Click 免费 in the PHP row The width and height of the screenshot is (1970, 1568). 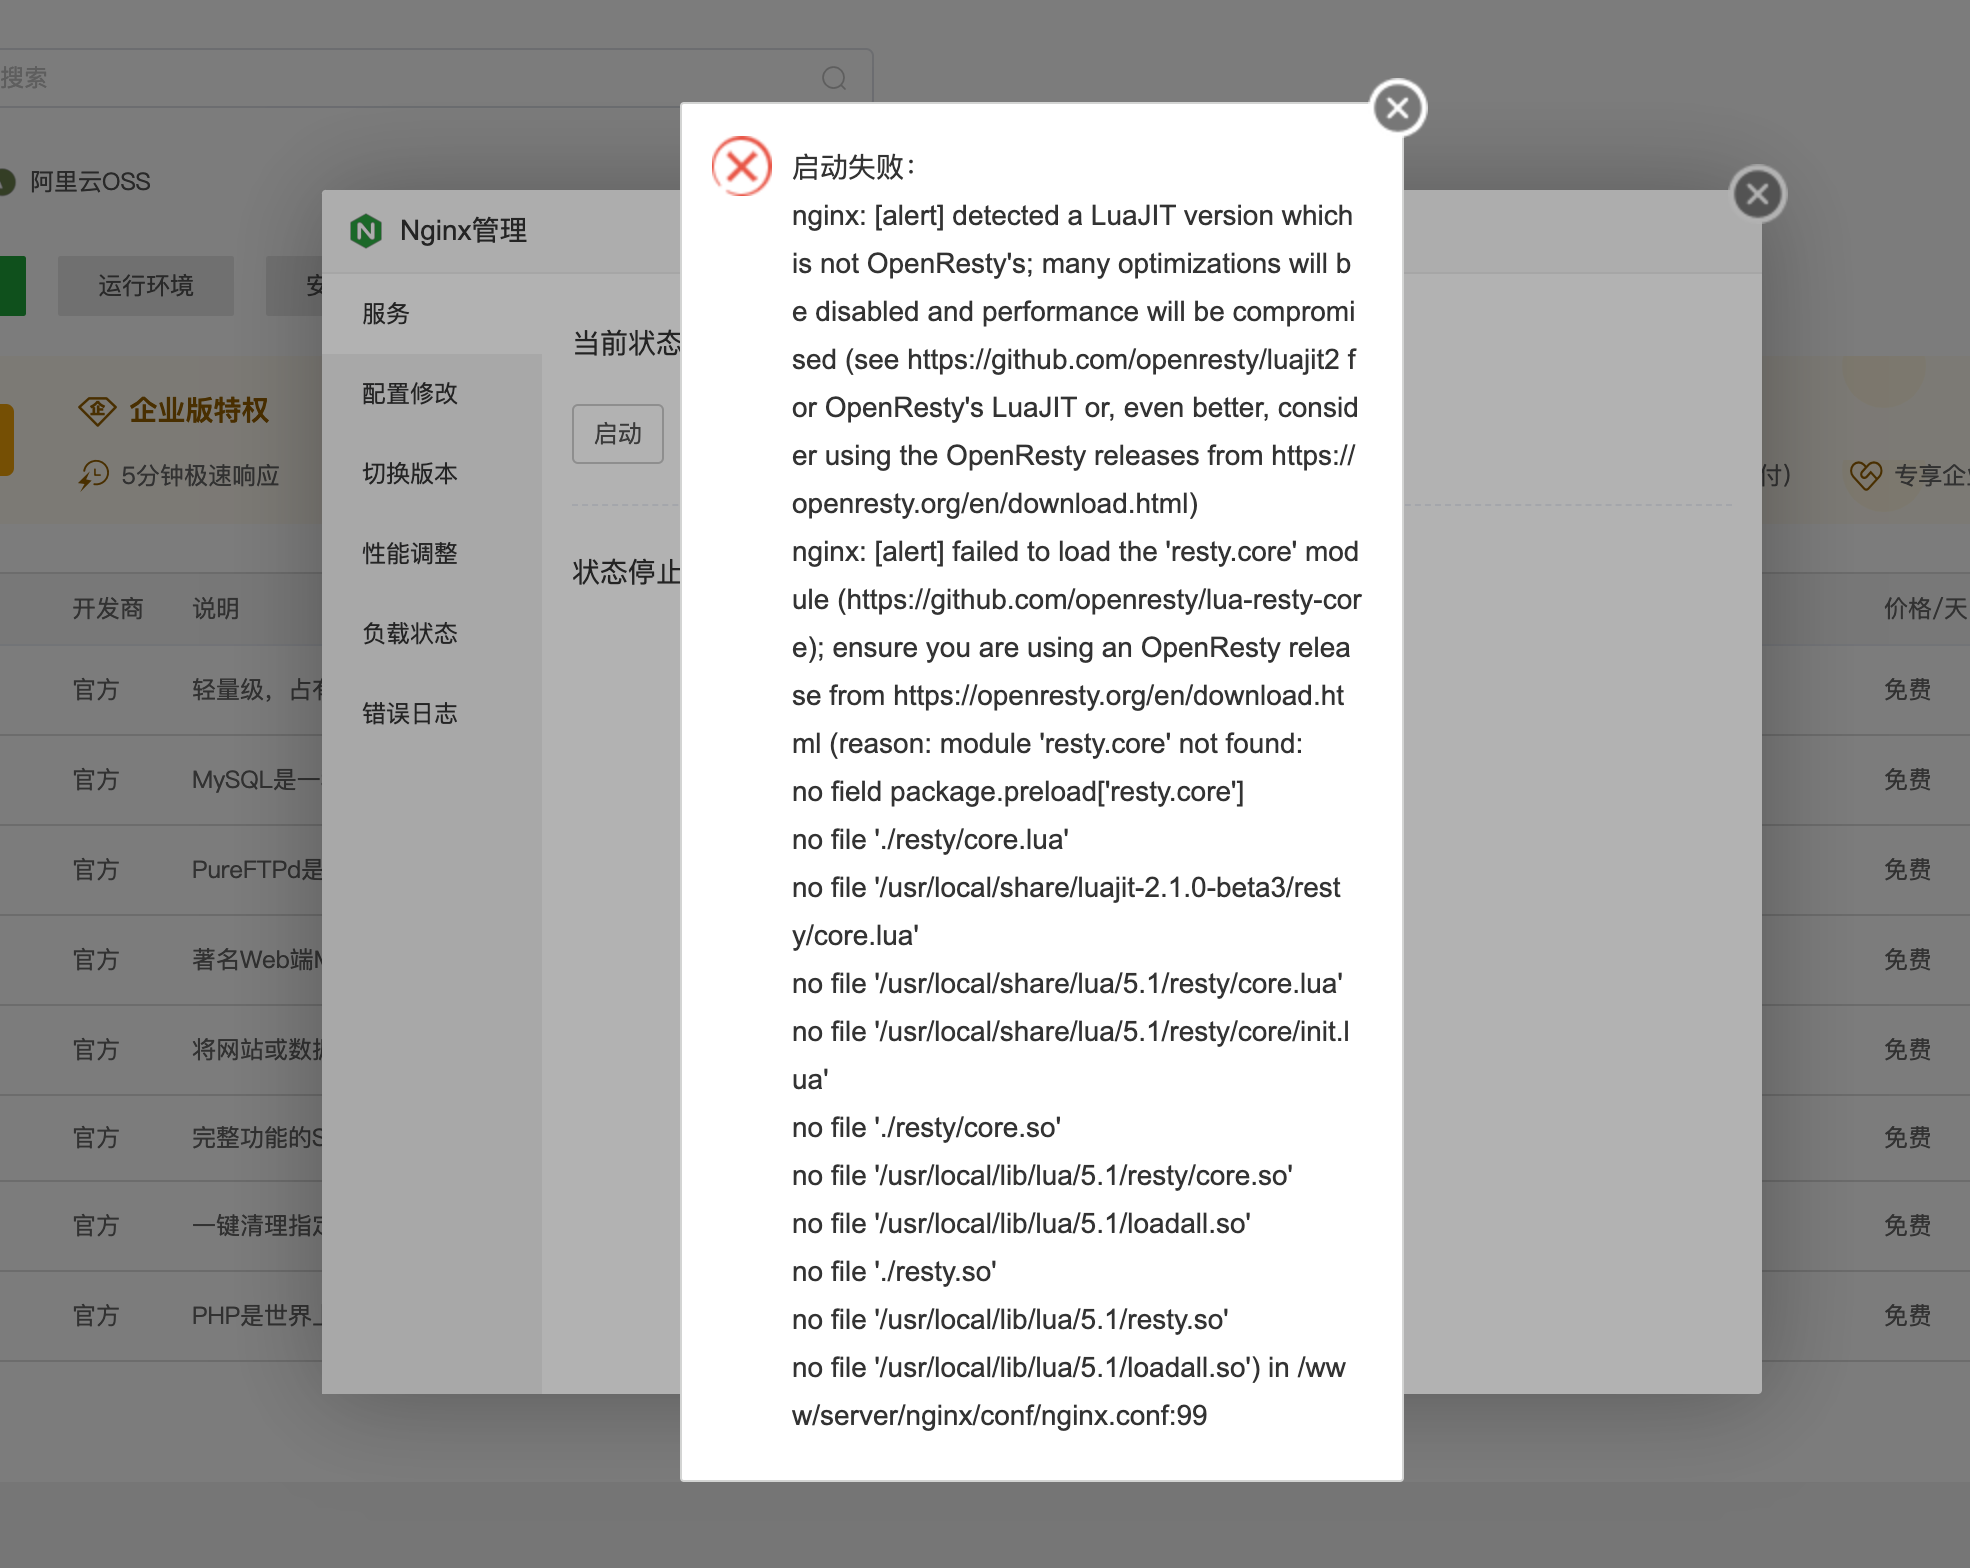click(x=1908, y=1316)
